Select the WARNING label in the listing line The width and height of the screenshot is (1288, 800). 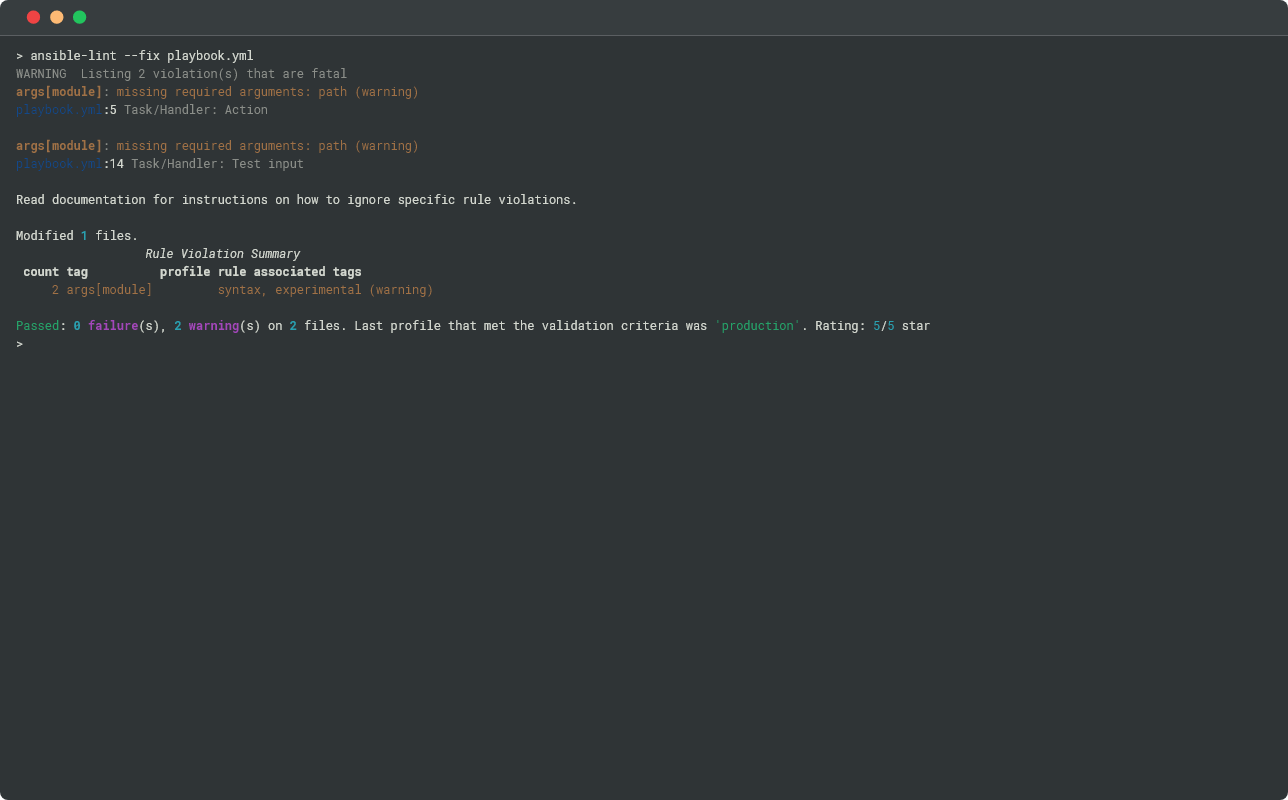[x=41, y=74]
